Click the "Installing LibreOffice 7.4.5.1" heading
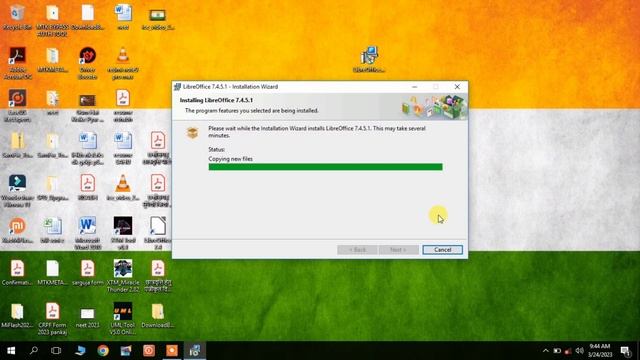The width and height of the screenshot is (640, 360). click(216, 100)
